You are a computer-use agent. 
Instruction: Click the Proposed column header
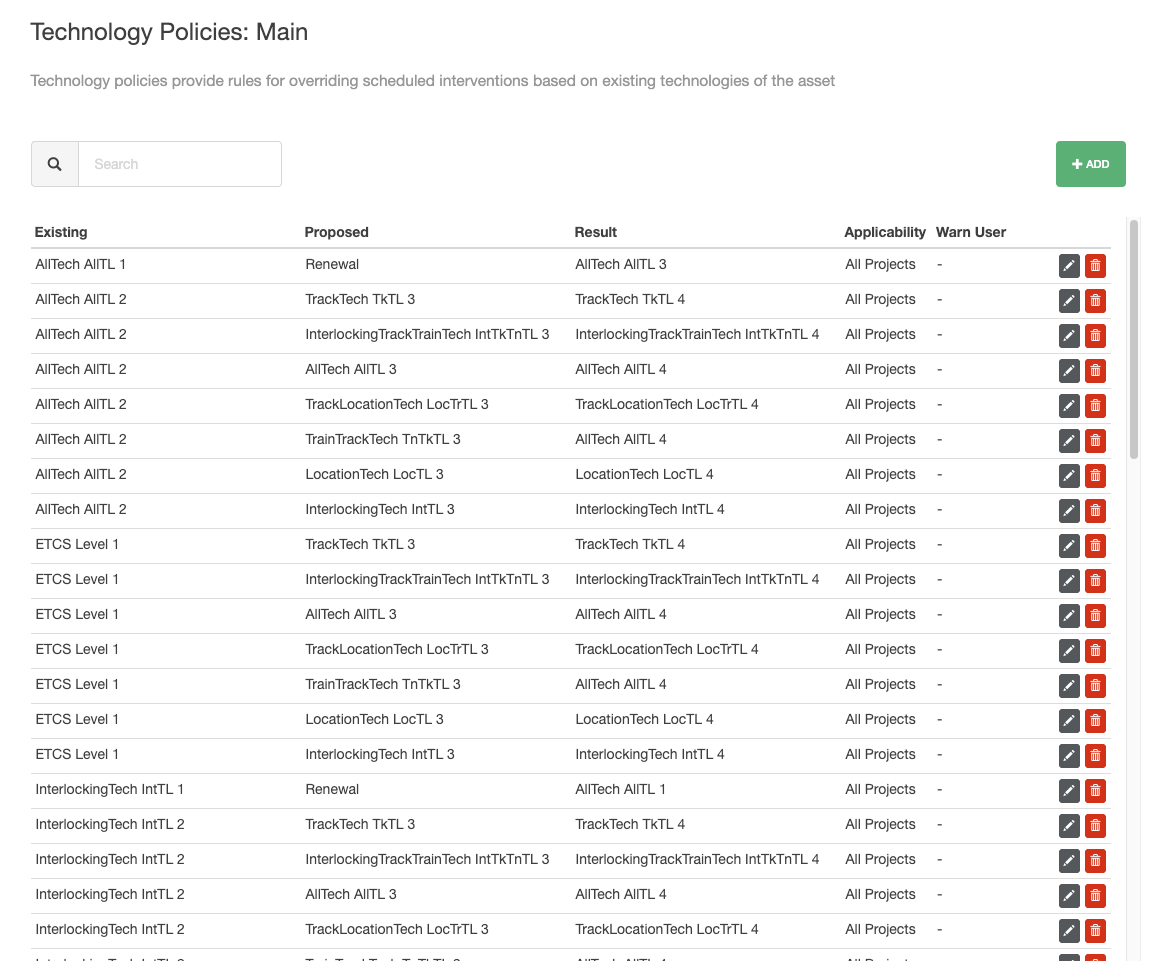coord(336,232)
